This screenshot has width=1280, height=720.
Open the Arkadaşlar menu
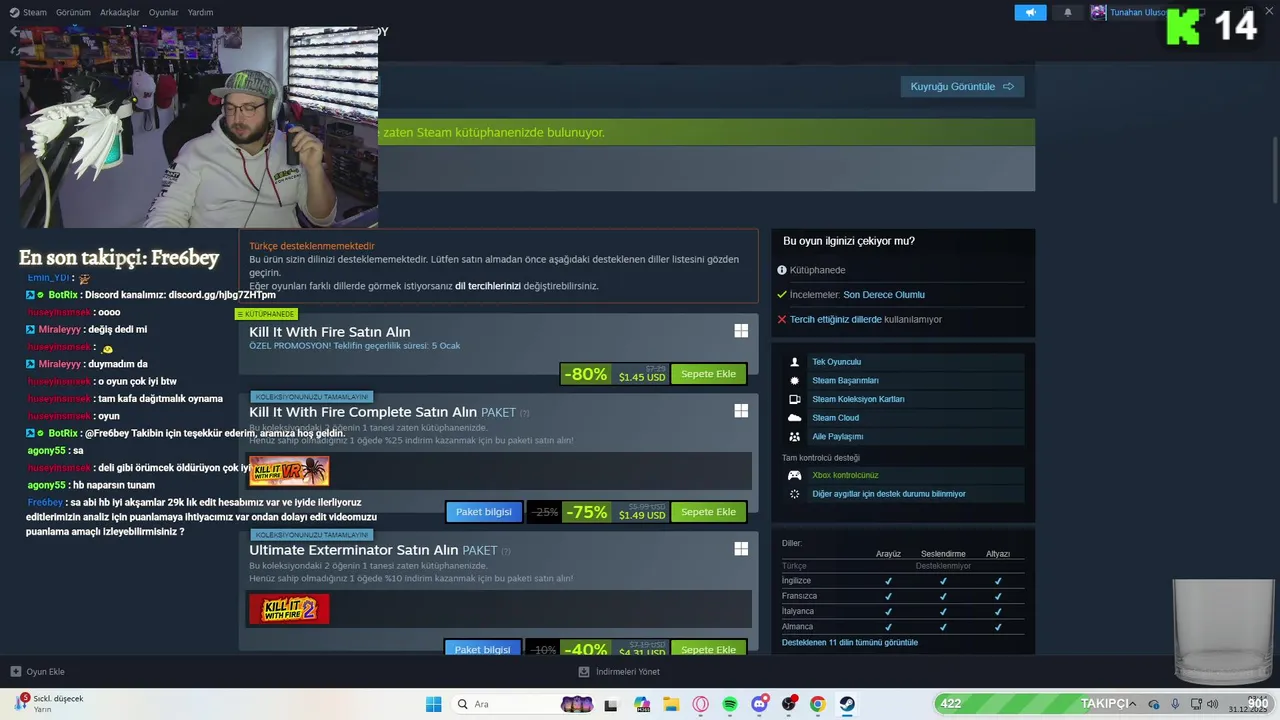click(120, 12)
